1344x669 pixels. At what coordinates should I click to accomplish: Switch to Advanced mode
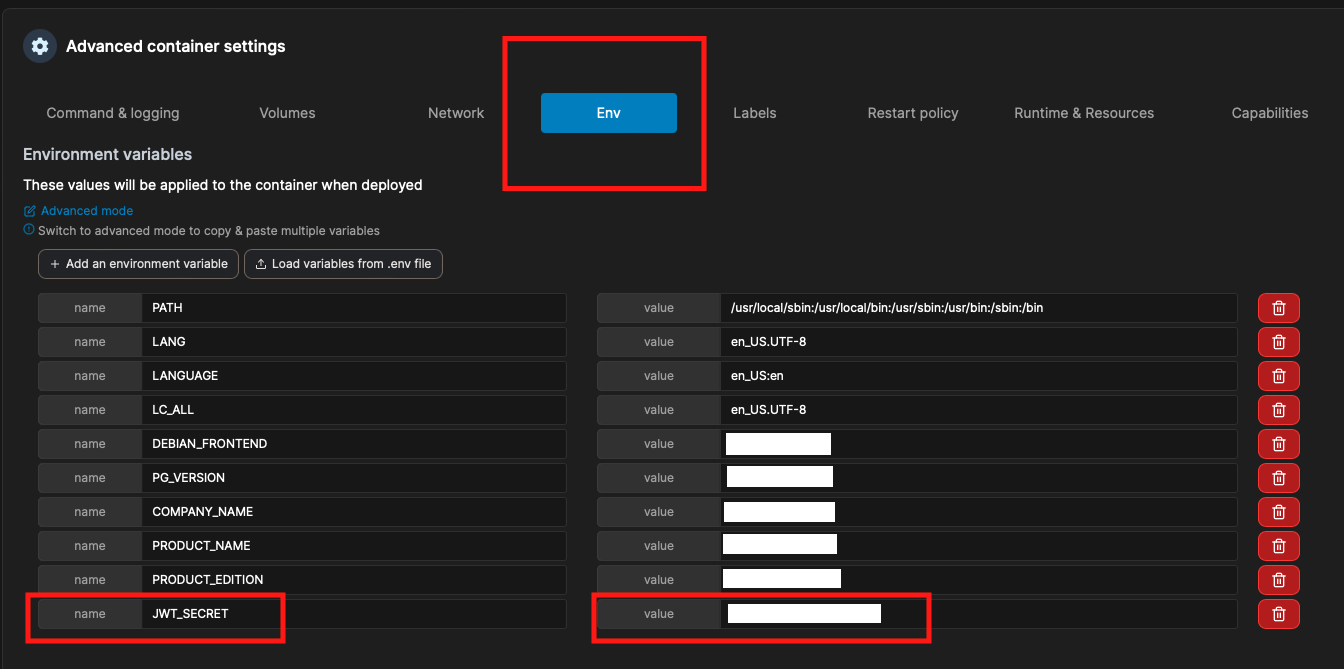pyautogui.click(x=78, y=211)
